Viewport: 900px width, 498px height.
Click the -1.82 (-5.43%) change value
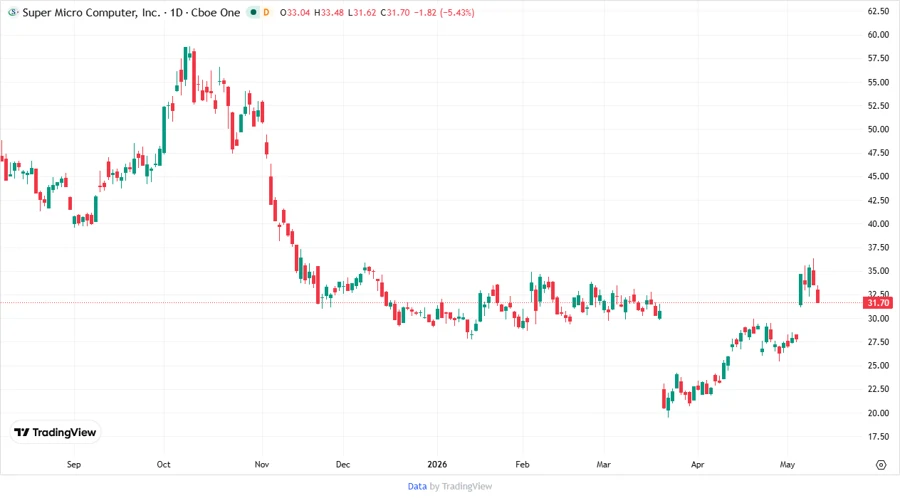pyautogui.click(x=444, y=12)
